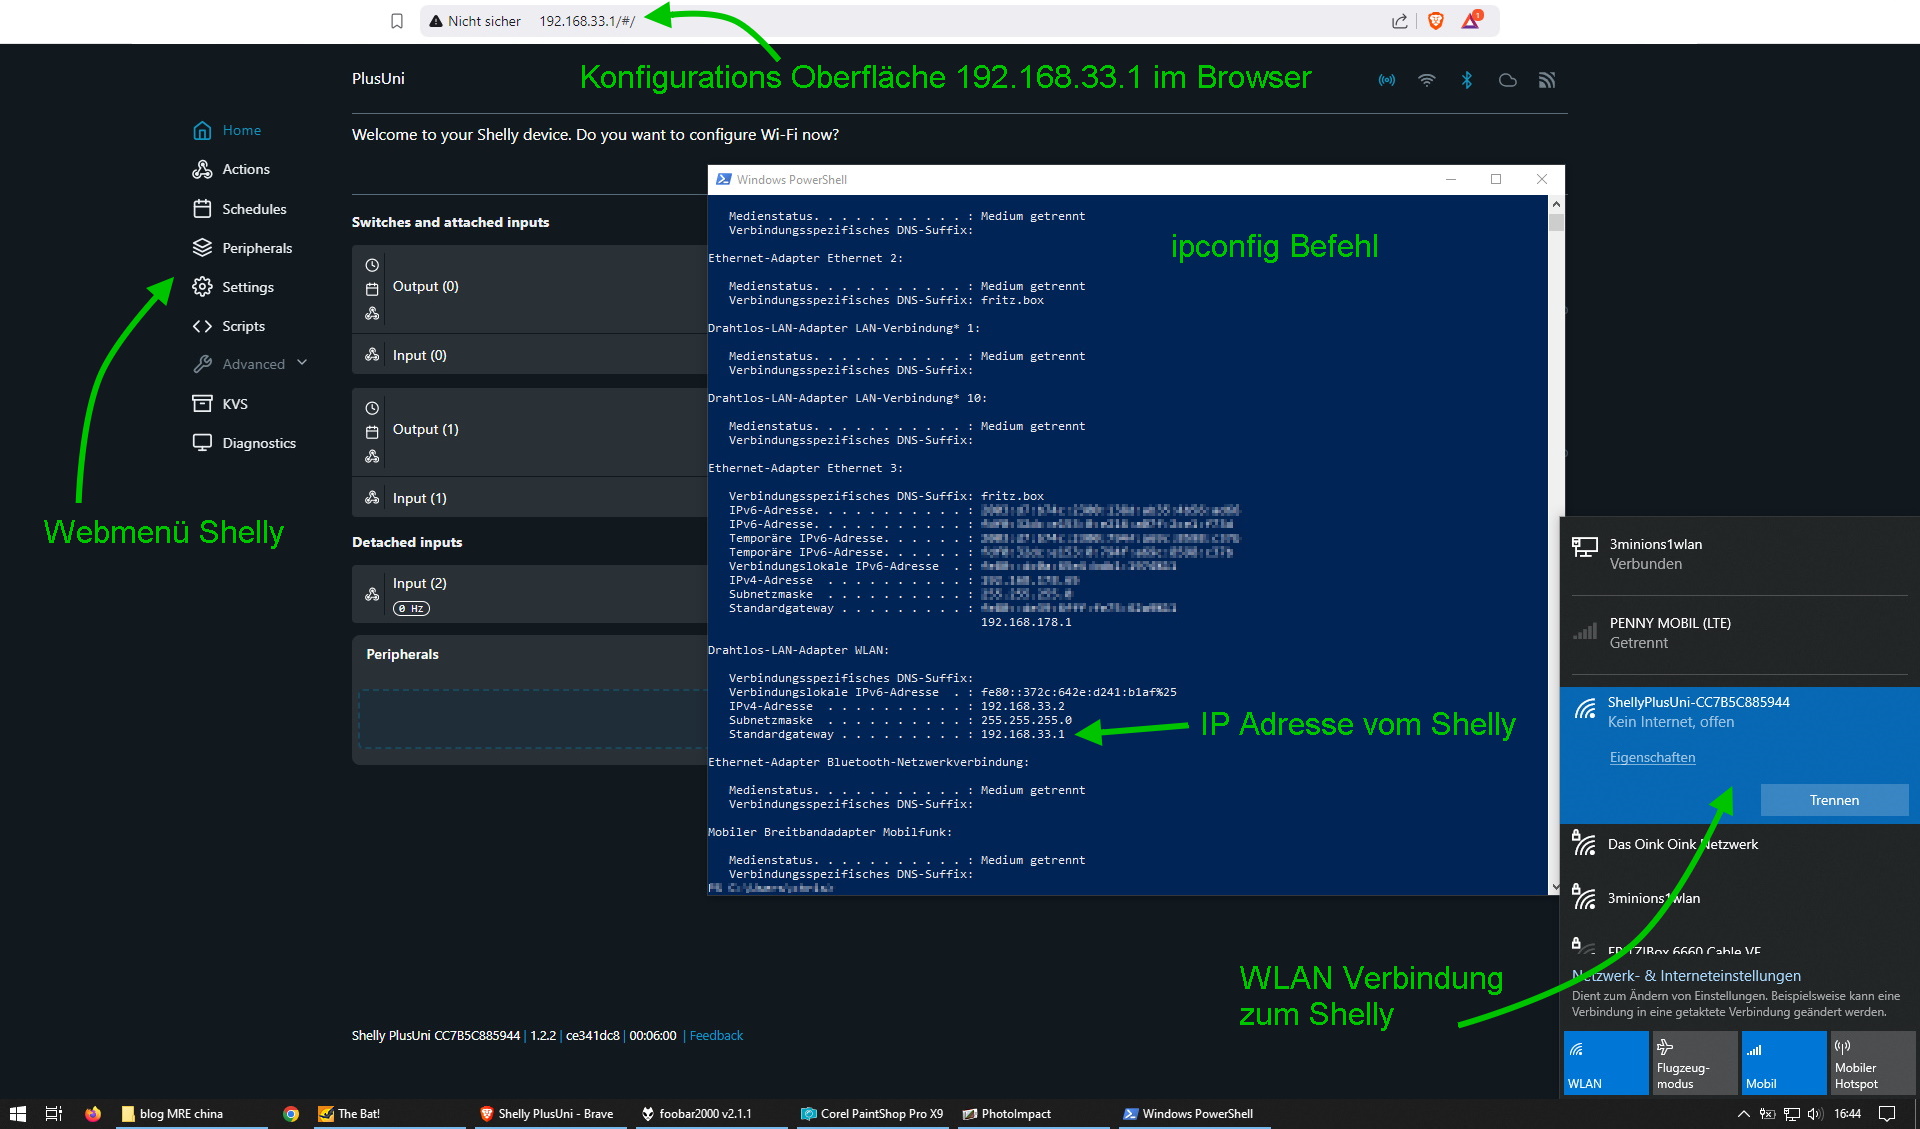Click the webhook icon of Output (1)
This screenshot has width=1920, height=1129.
pos(372,456)
